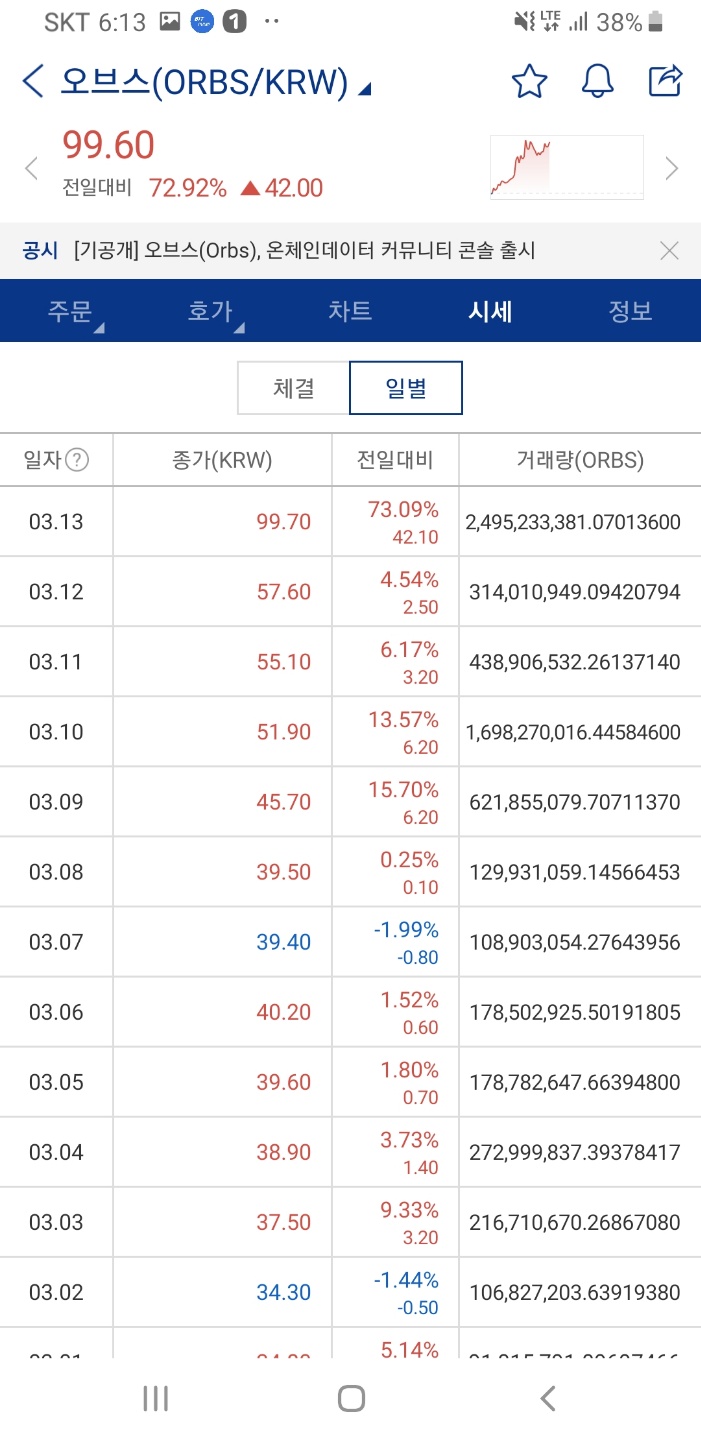Select closing price 37.50
701x1440 pixels.
(x=284, y=1221)
